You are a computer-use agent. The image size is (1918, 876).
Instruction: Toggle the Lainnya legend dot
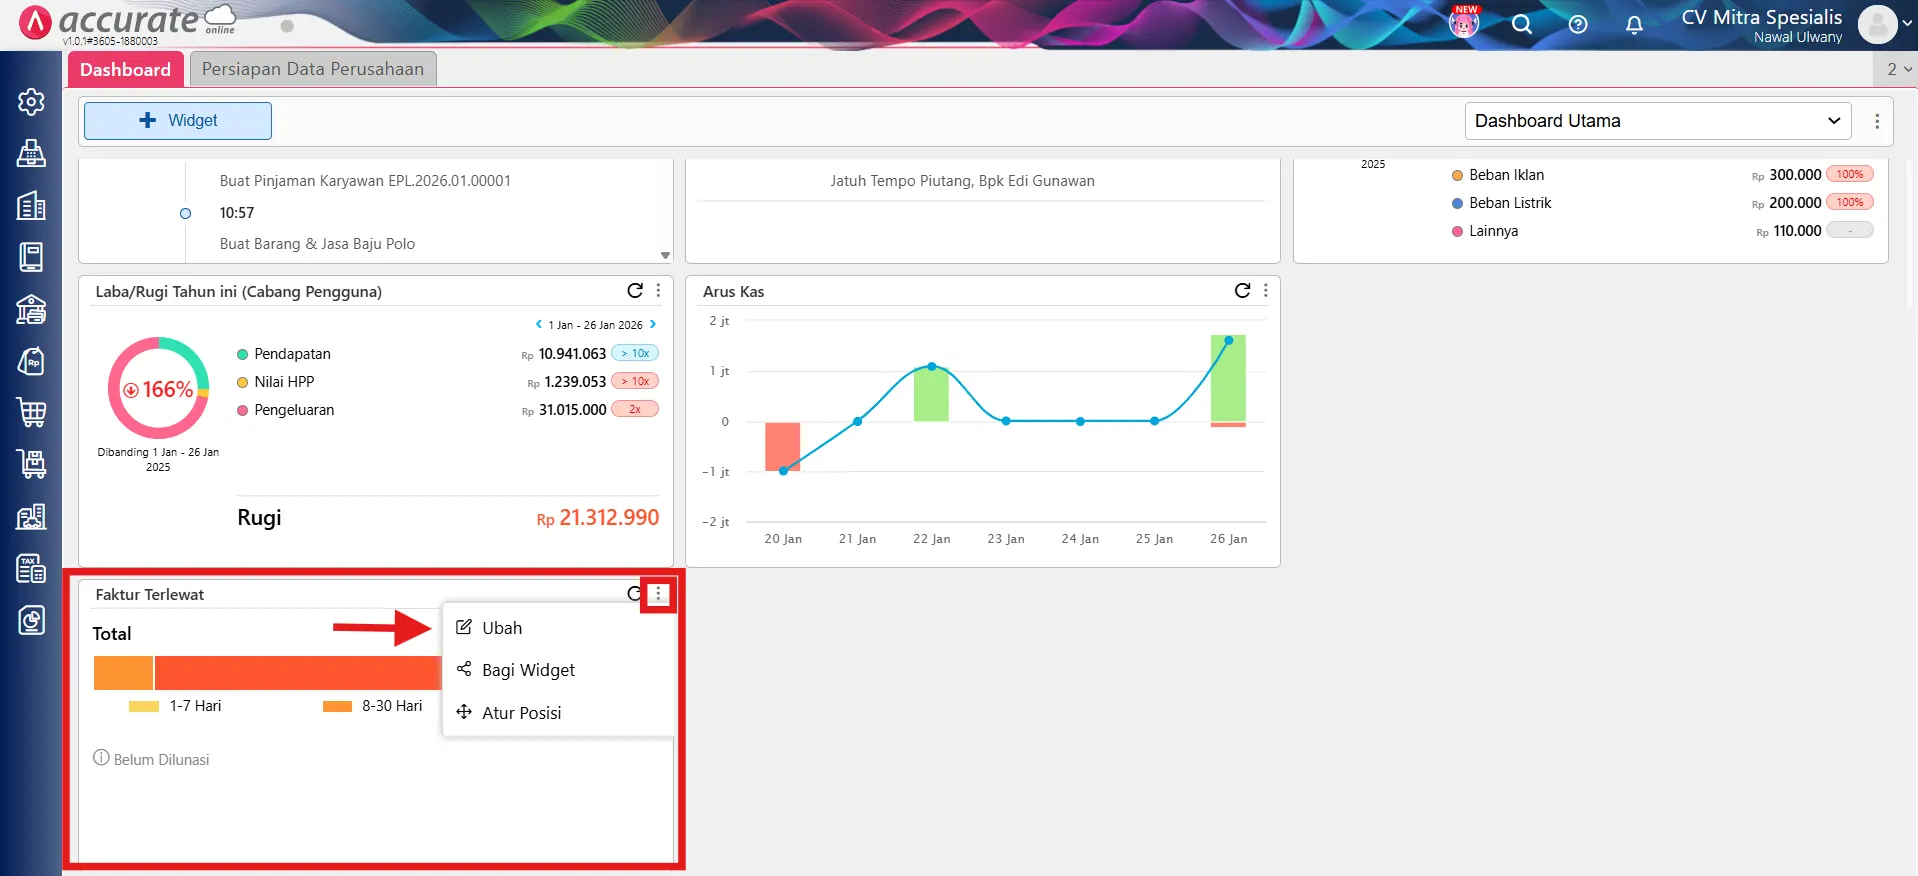point(1457,231)
